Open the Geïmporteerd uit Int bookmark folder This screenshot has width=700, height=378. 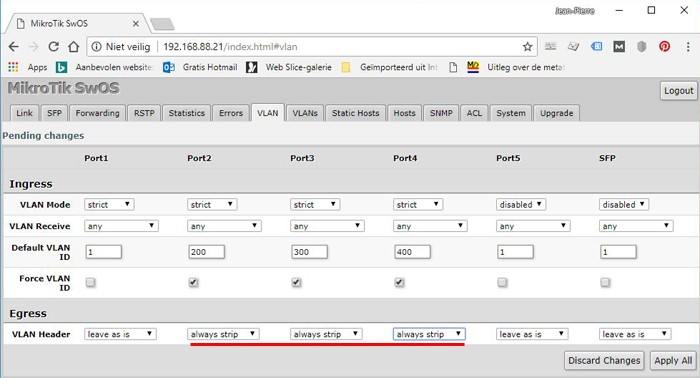[x=389, y=67]
